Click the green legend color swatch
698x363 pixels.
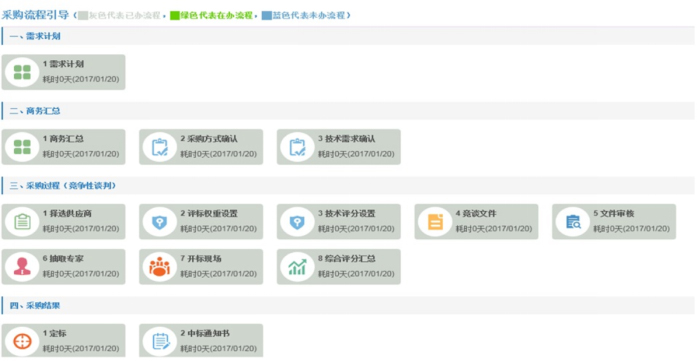[x=174, y=16]
